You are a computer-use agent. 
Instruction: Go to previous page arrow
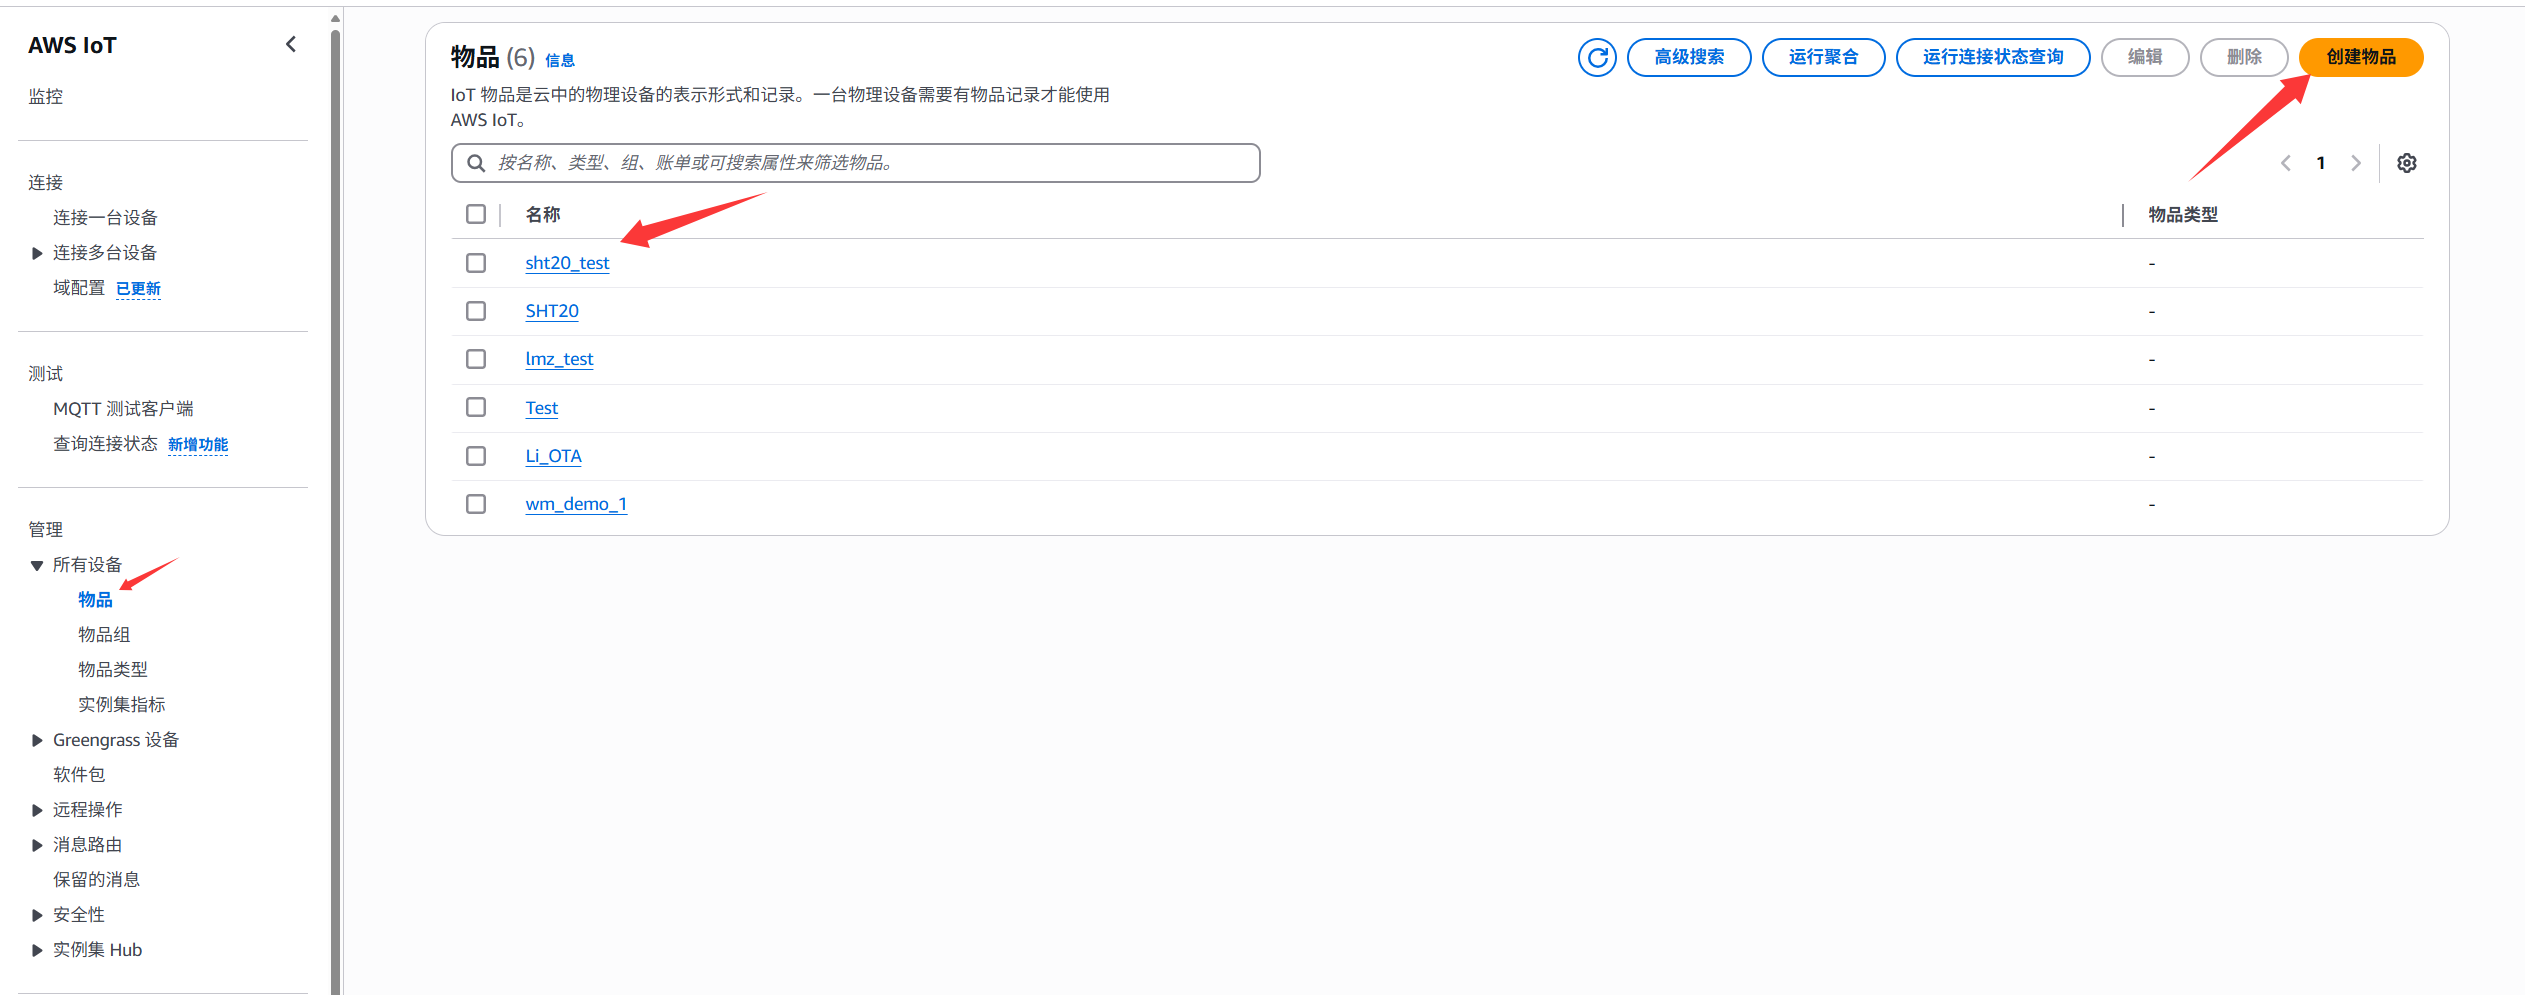[x=2286, y=163]
